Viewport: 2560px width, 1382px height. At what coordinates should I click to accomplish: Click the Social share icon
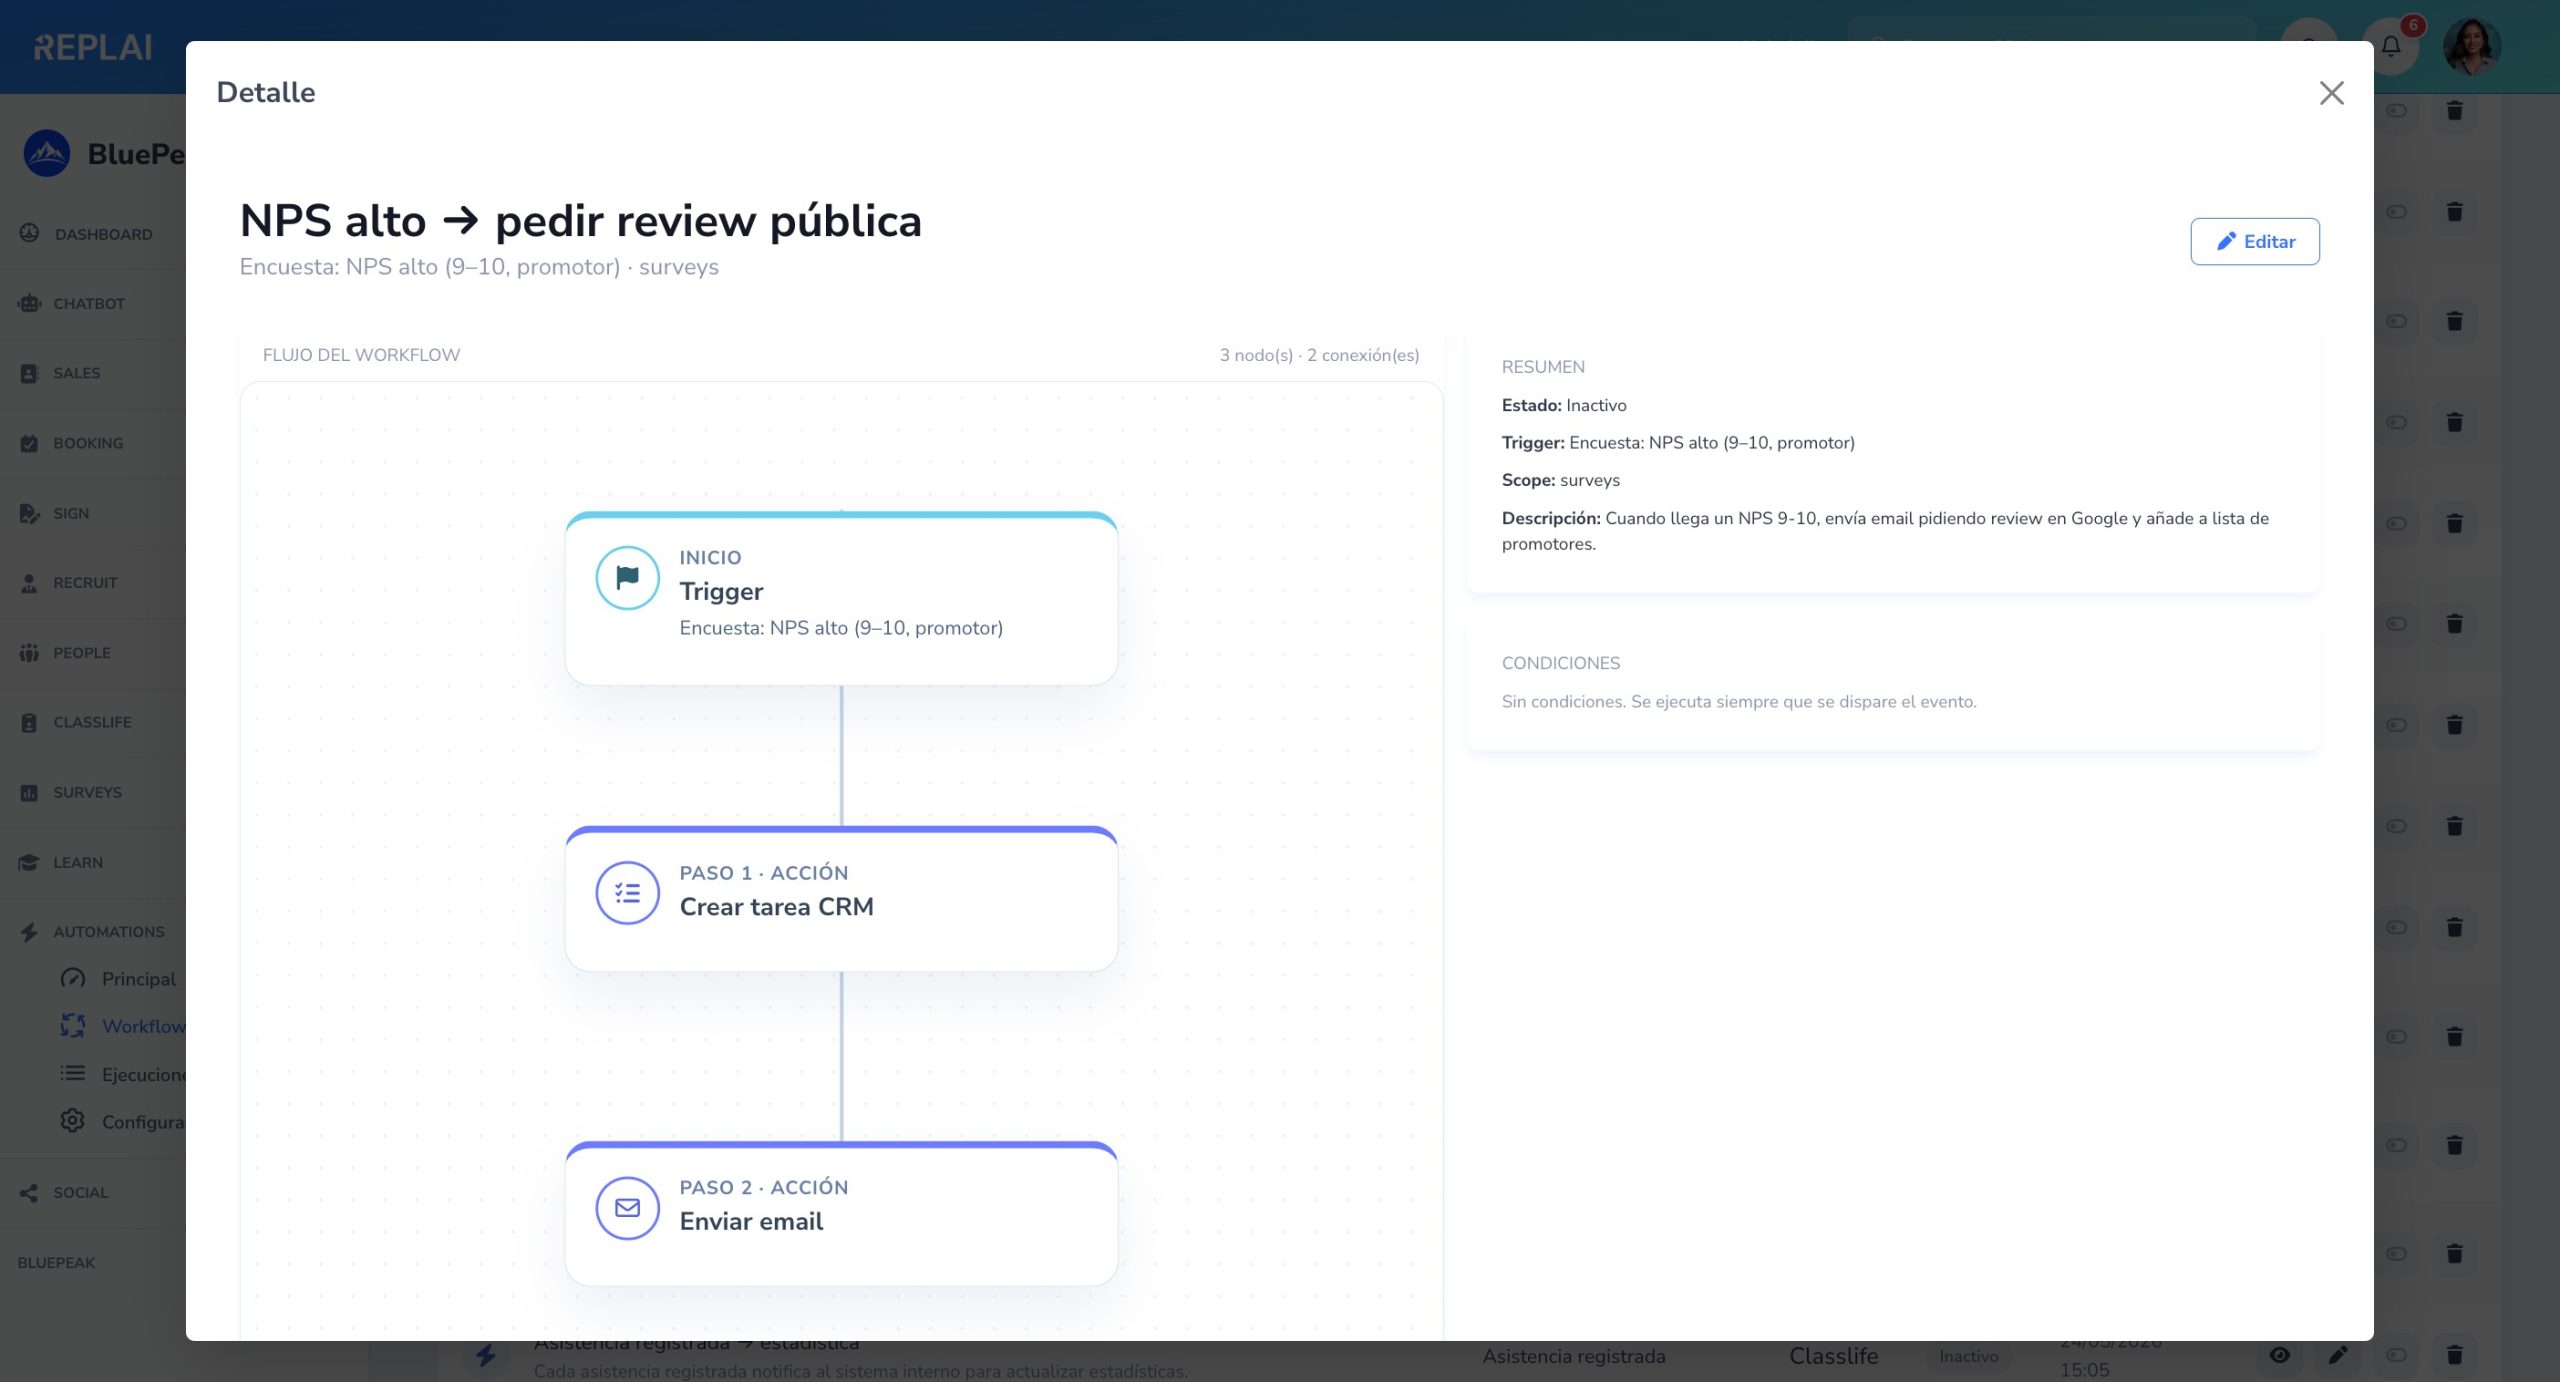(x=29, y=1192)
